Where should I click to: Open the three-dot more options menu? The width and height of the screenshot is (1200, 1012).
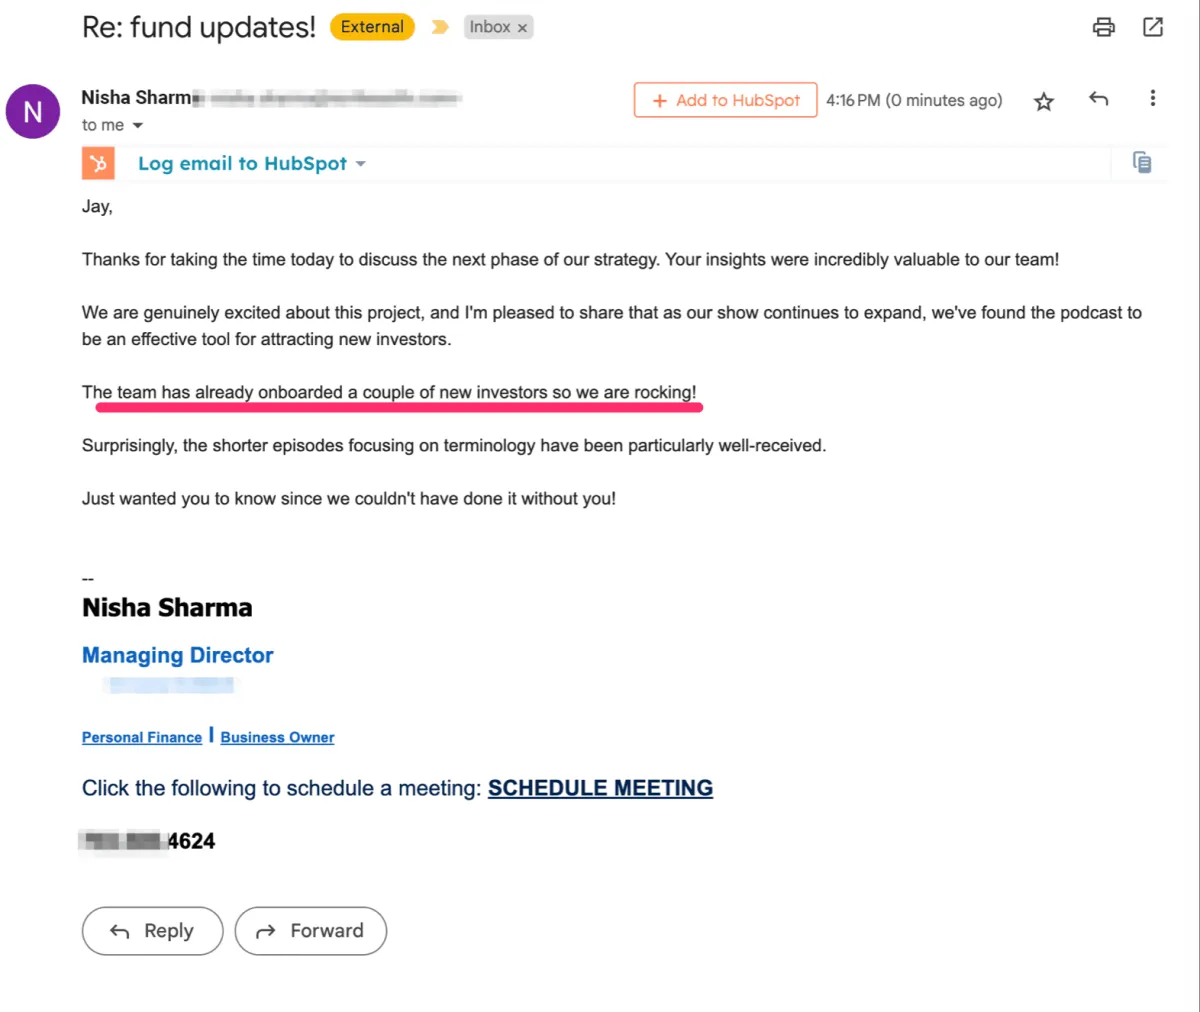click(x=1152, y=98)
